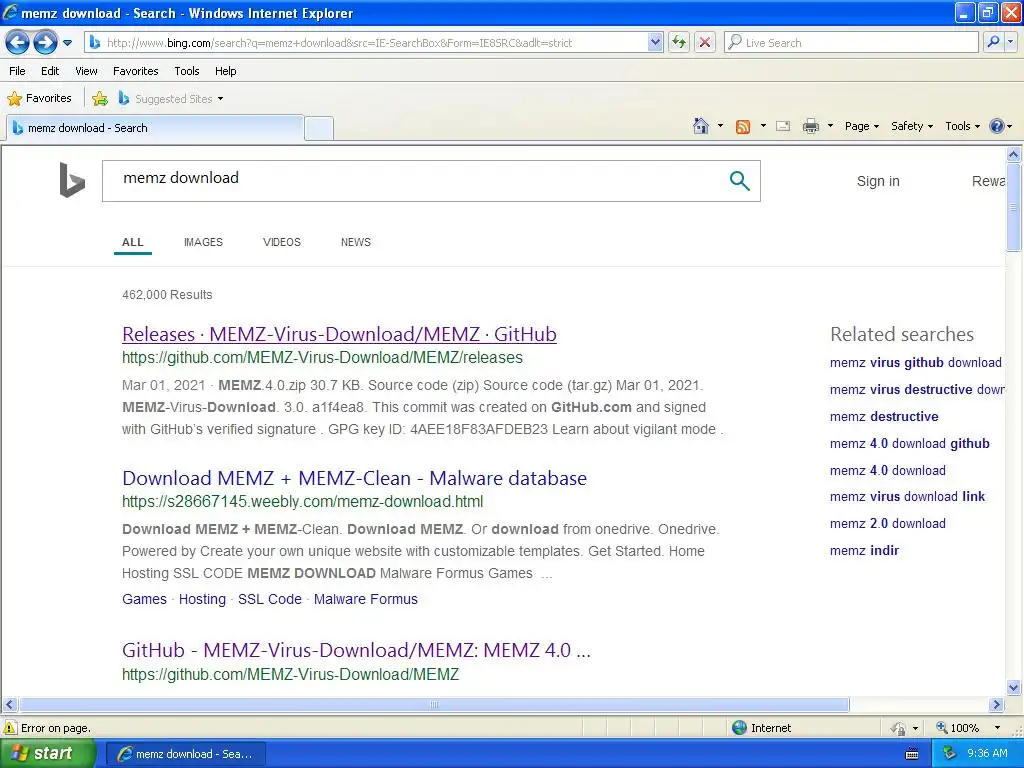The width and height of the screenshot is (1024, 768).
Task: Open the File menu
Action: [17, 71]
